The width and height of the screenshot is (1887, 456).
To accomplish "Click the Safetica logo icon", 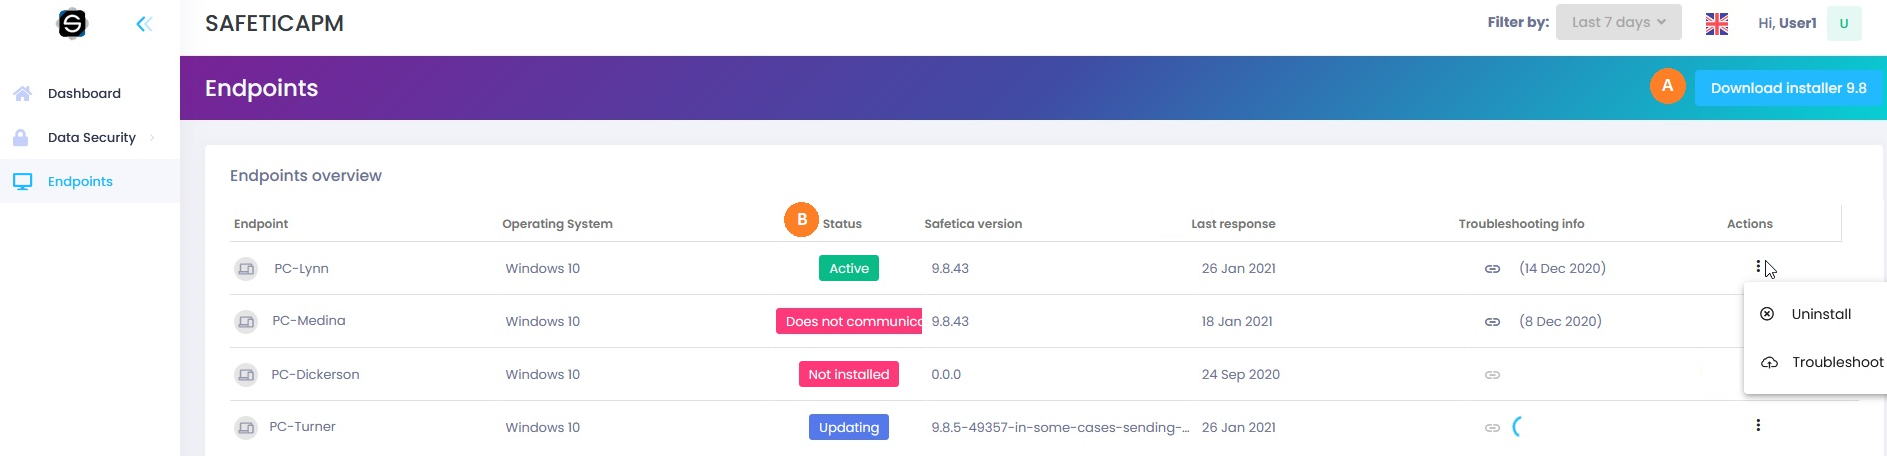I will (x=72, y=23).
